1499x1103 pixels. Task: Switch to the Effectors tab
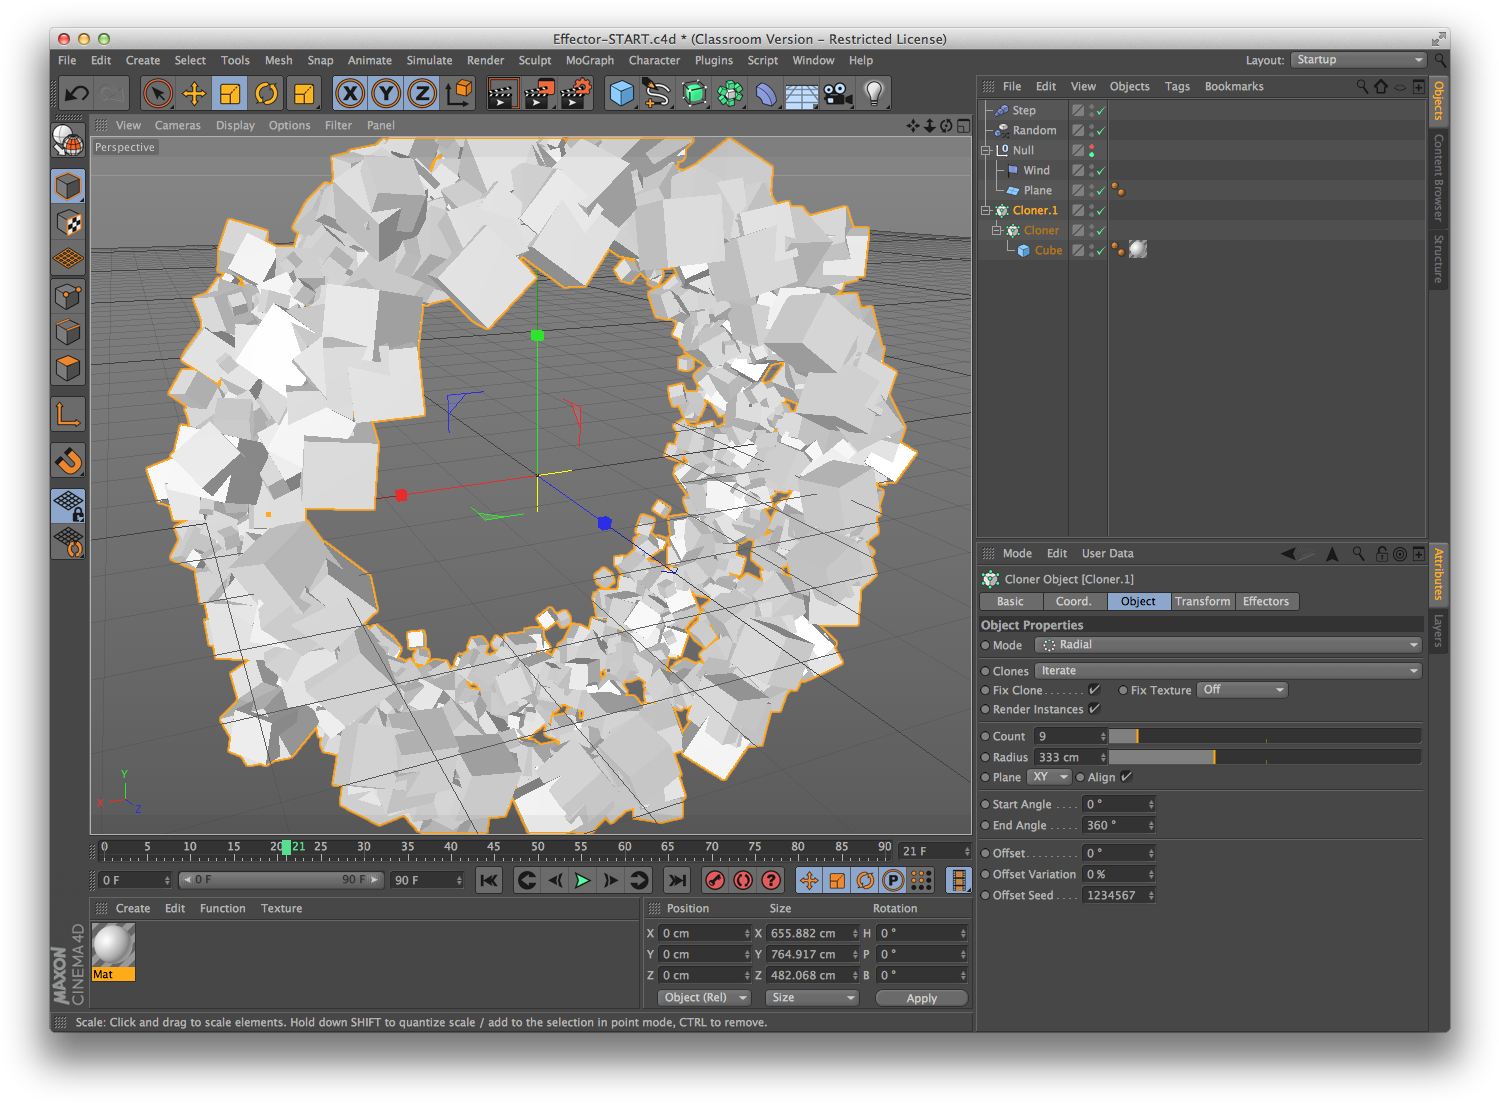pyautogui.click(x=1265, y=601)
